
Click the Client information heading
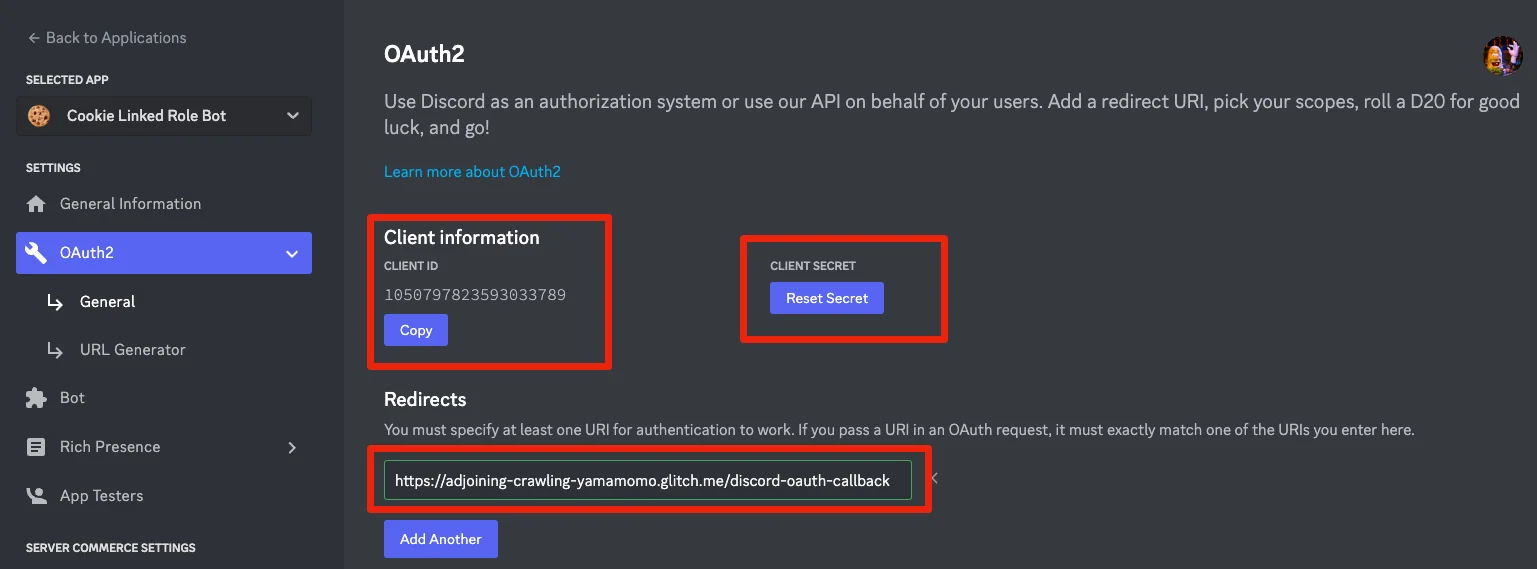462,238
